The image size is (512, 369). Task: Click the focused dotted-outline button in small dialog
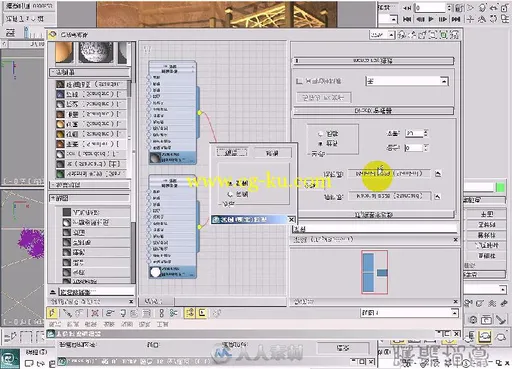point(232,153)
